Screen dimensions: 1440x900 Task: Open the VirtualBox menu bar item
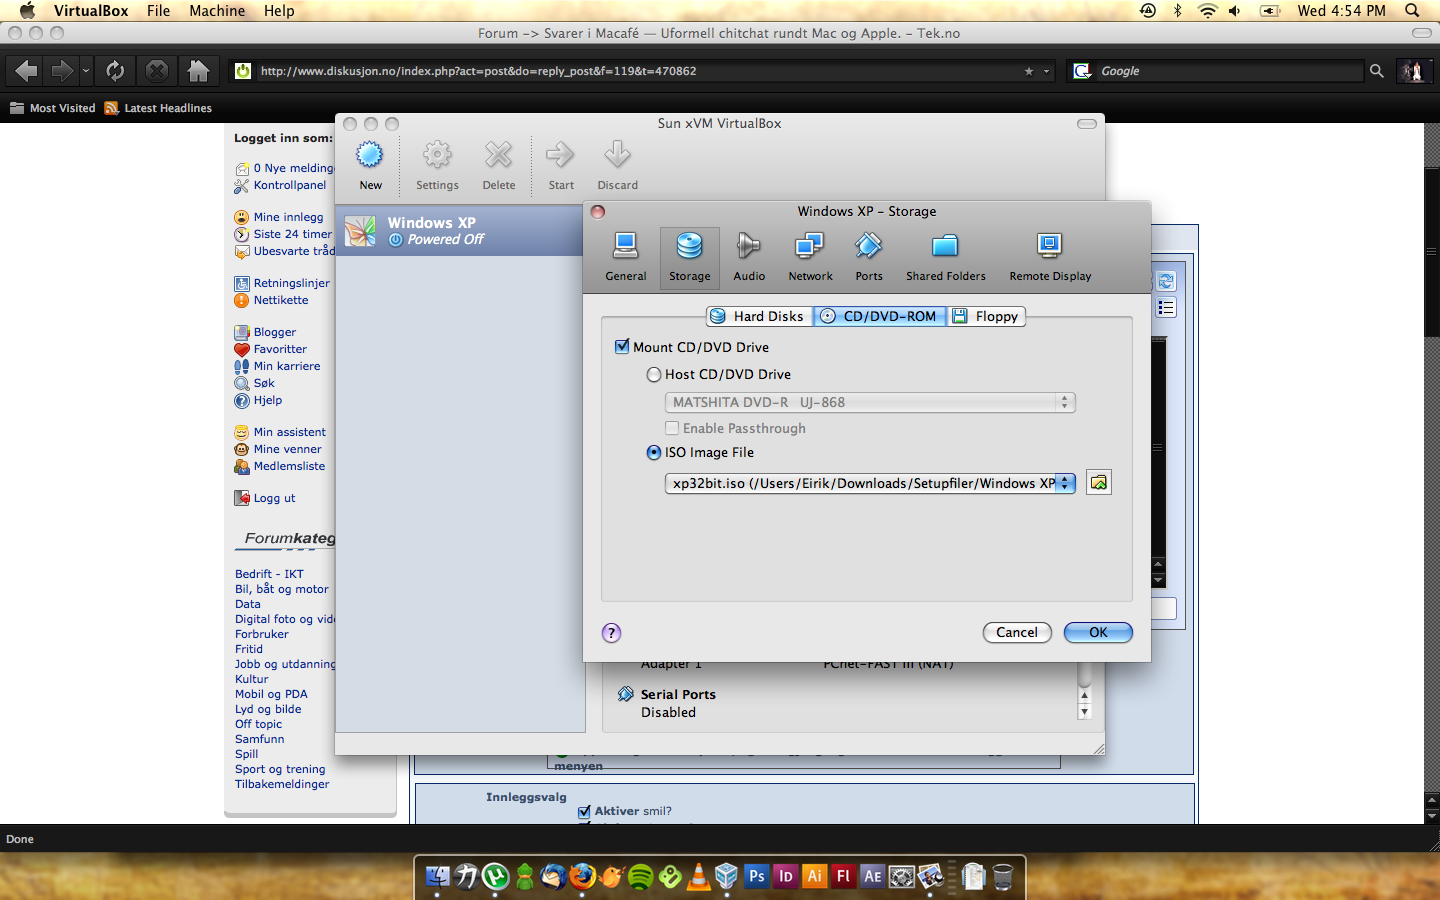pyautogui.click(x=91, y=11)
